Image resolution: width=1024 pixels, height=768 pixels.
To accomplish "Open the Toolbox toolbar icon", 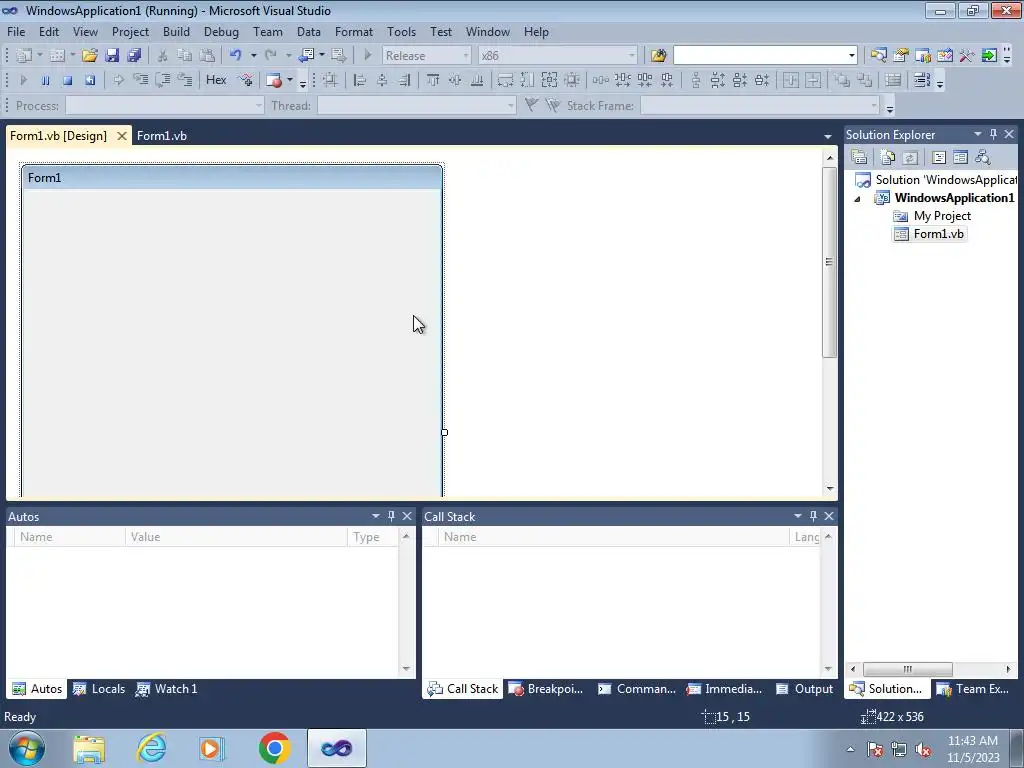I will coord(967,56).
